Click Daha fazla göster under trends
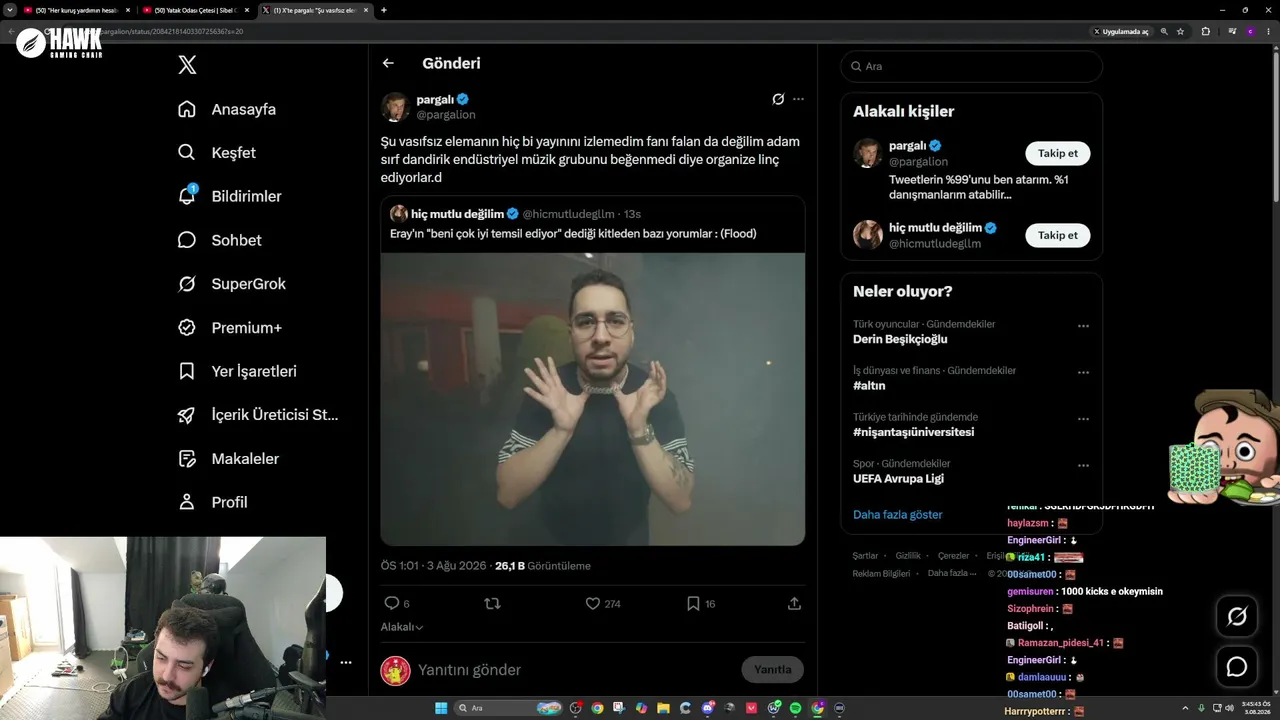Image resolution: width=1280 pixels, height=720 pixels. pos(897,514)
